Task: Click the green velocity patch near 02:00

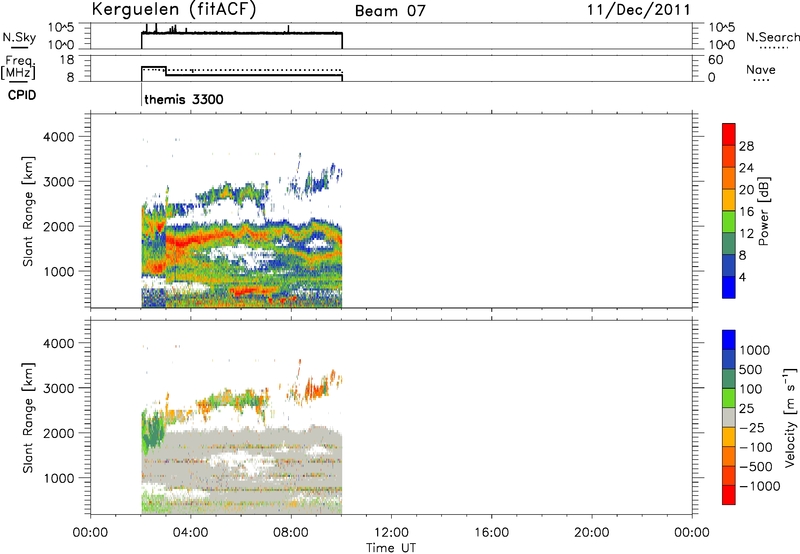Action: coord(152,429)
